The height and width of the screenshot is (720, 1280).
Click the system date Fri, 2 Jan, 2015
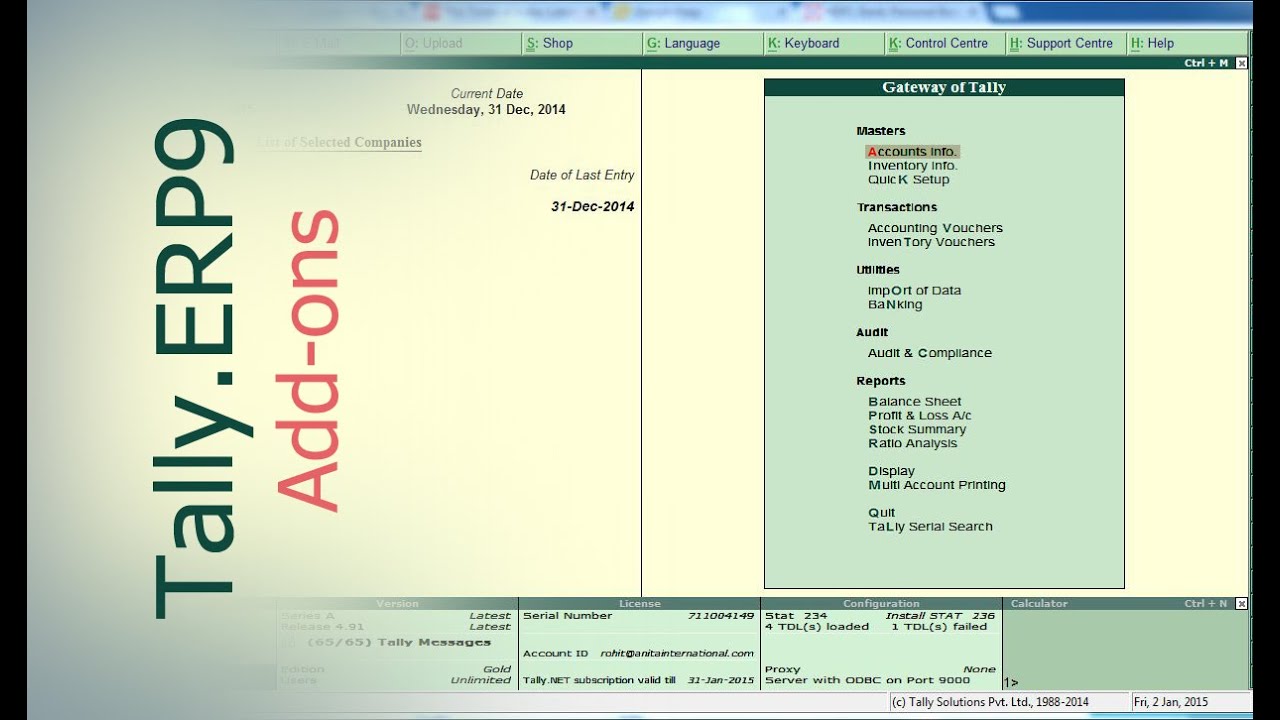1172,702
